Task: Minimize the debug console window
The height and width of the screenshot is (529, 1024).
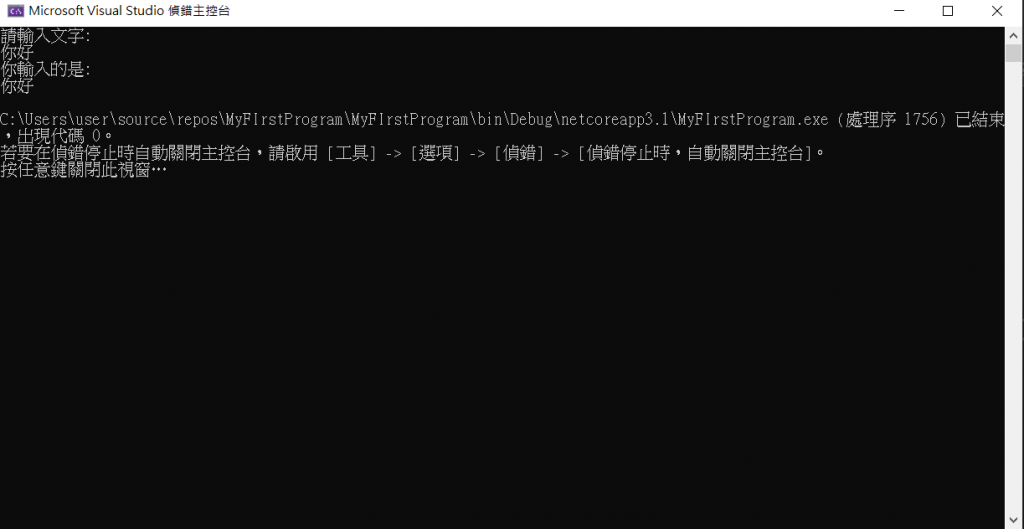Action: point(899,11)
